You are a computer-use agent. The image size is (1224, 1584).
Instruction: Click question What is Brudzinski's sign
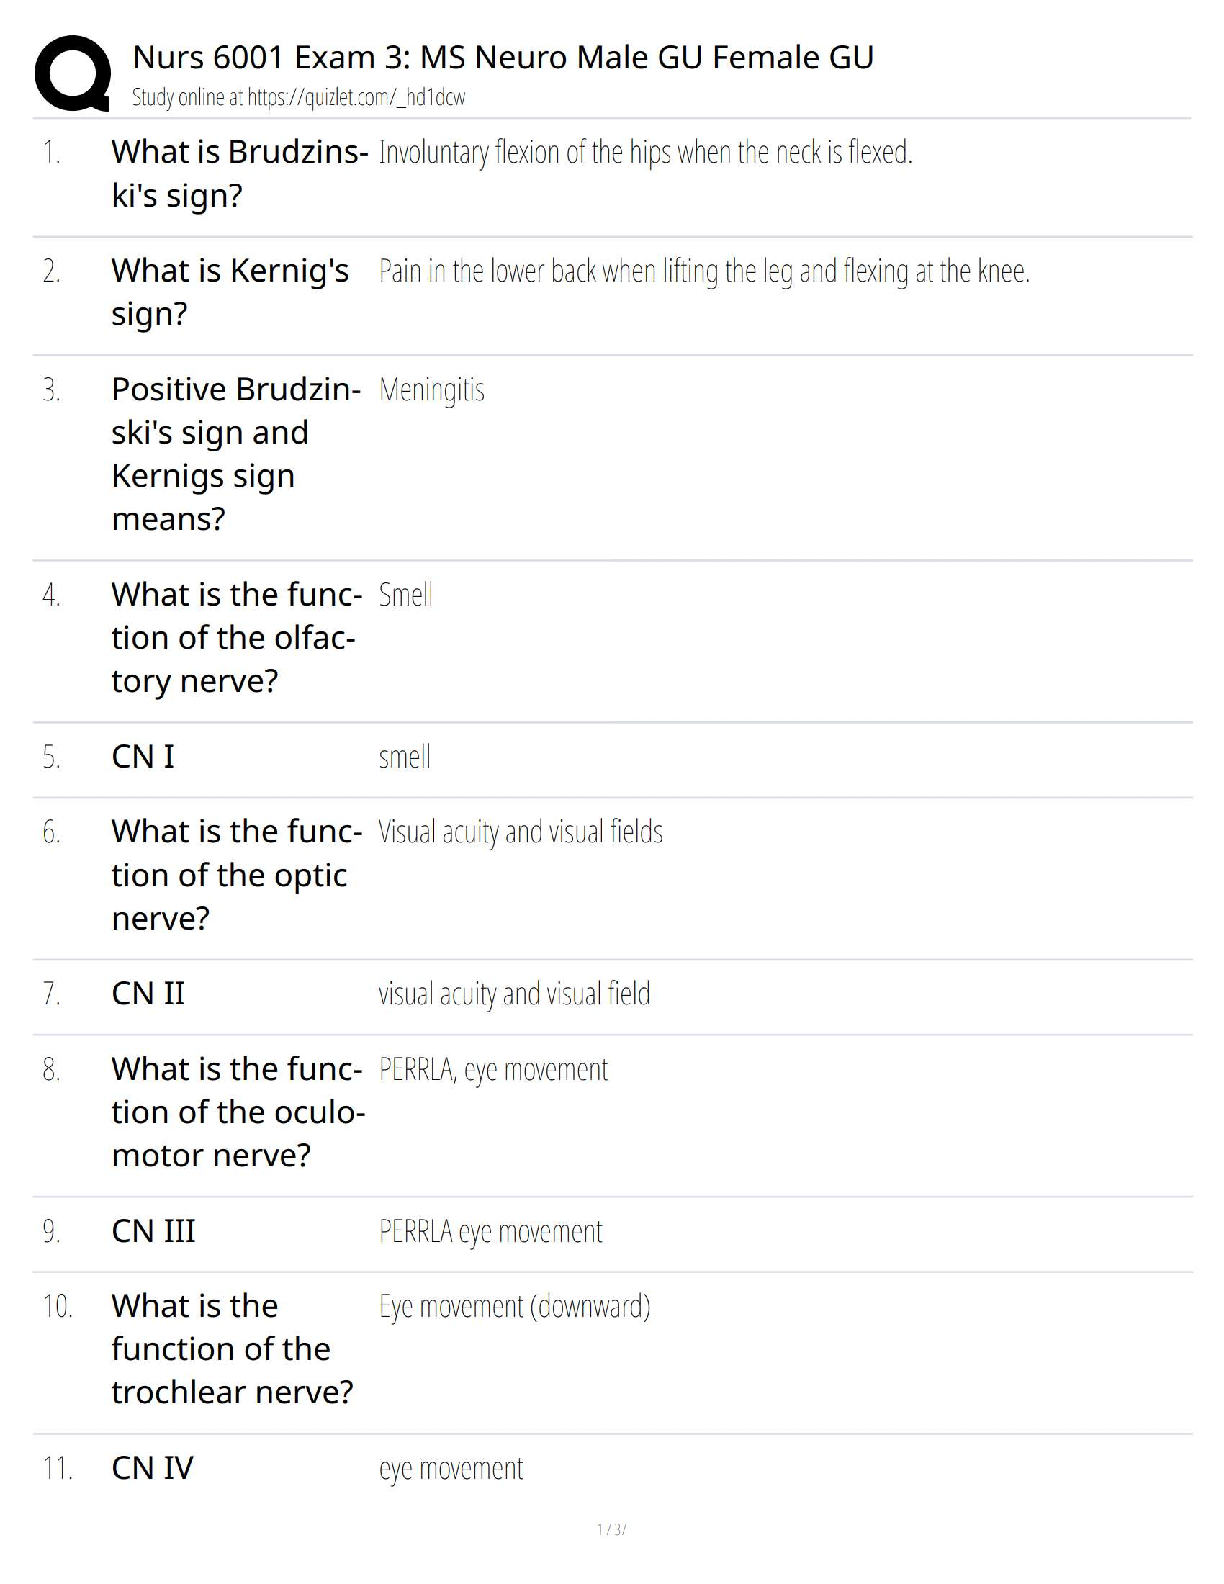click(240, 174)
